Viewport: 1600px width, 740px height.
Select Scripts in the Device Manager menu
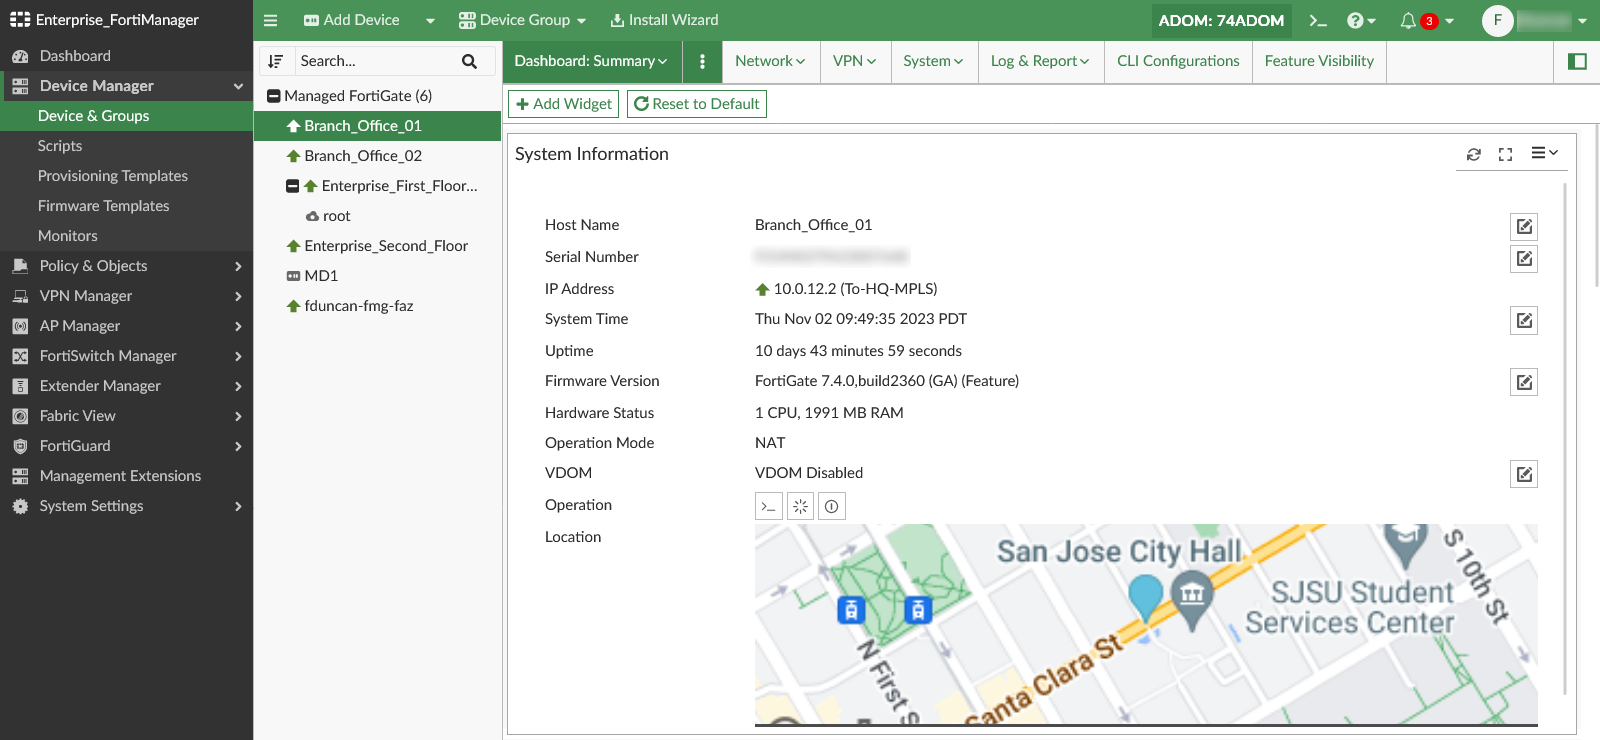tap(60, 146)
